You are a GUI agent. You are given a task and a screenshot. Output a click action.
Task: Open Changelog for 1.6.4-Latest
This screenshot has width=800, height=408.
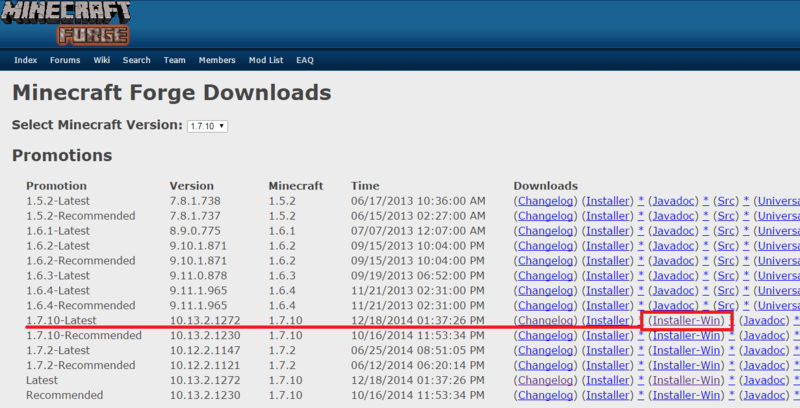click(x=545, y=291)
